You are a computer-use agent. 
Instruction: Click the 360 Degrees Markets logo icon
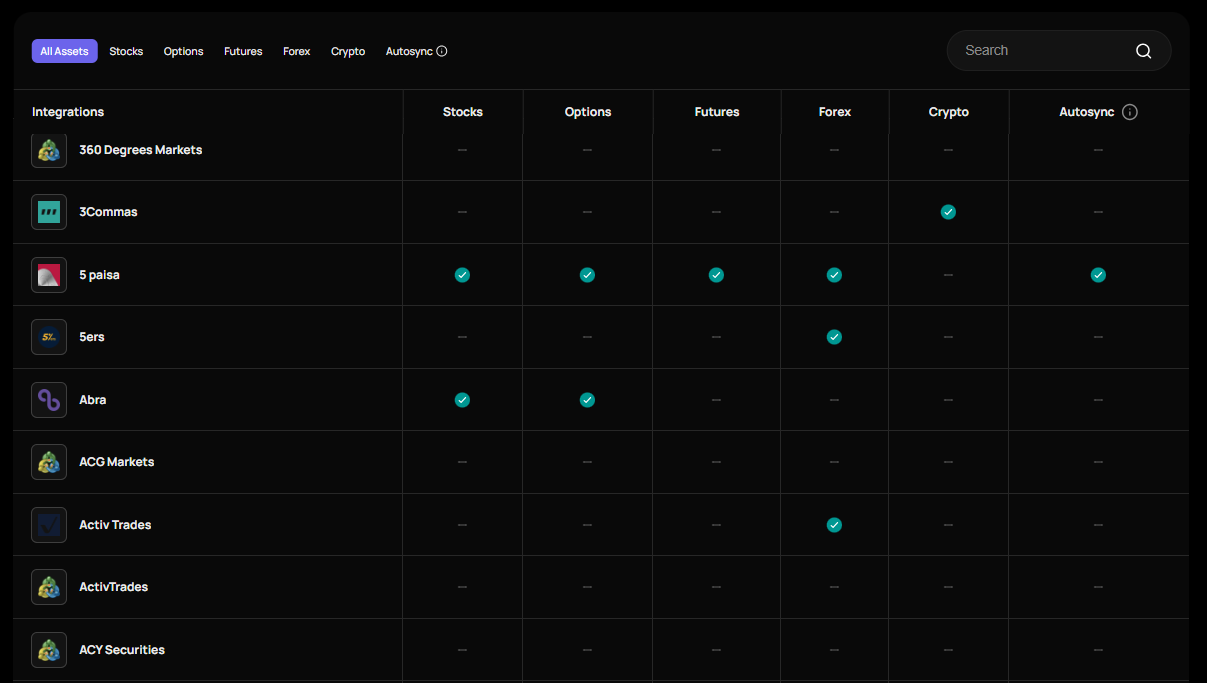click(49, 150)
